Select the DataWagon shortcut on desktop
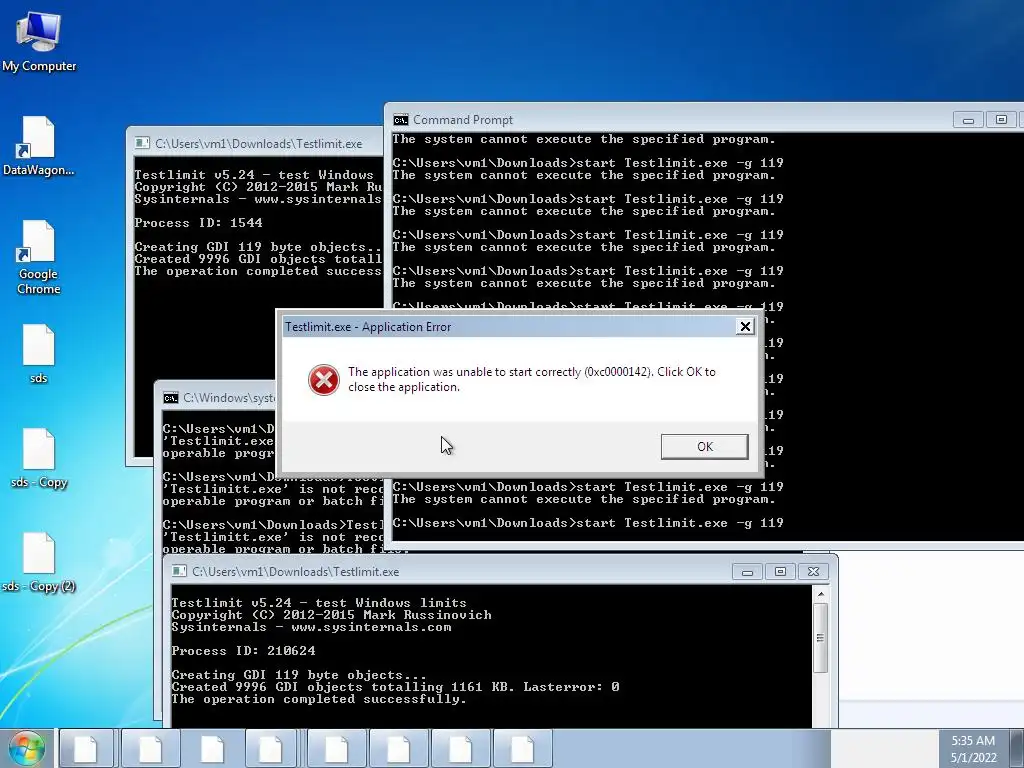Image resolution: width=1024 pixels, height=768 pixels. point(39,146)
